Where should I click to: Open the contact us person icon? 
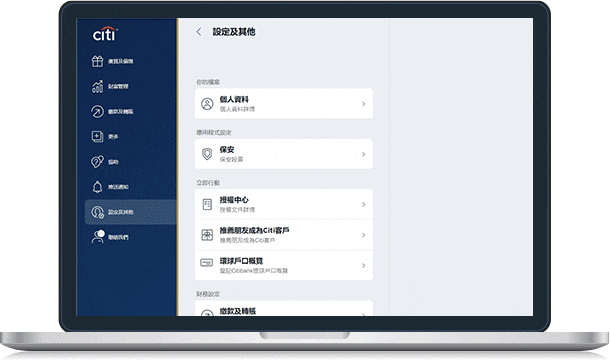pos(98,237)
